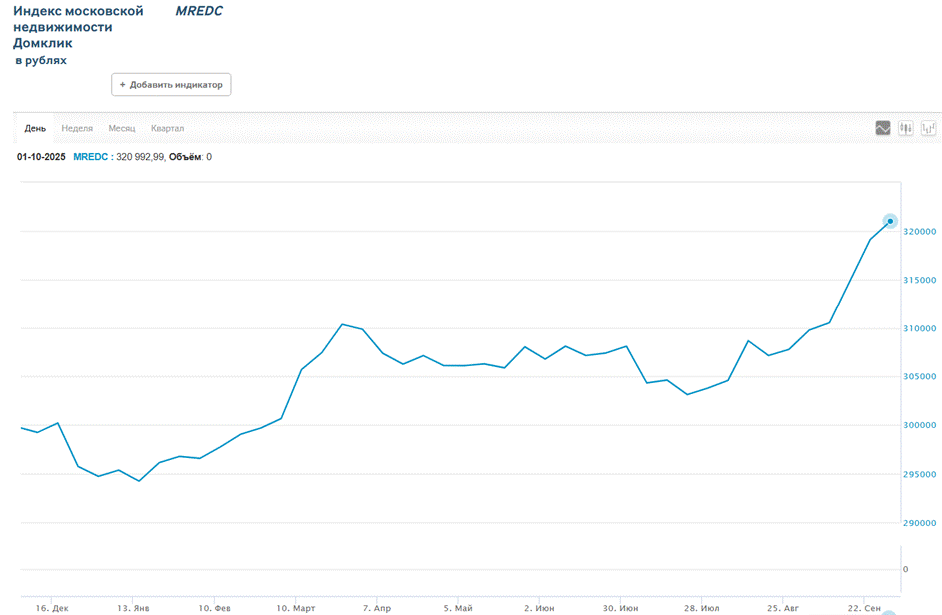Open the 'Месяц' interval tab
The height and width of the screenshot is (615, 942).
point(122,129)
